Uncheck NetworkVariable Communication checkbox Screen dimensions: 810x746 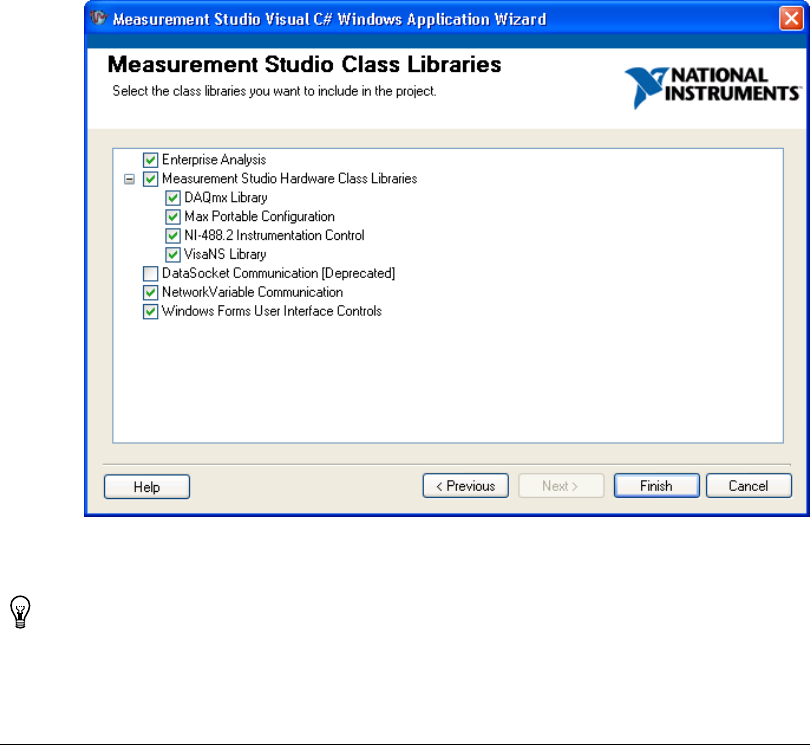pyautogui.click(x=150, y=293)
